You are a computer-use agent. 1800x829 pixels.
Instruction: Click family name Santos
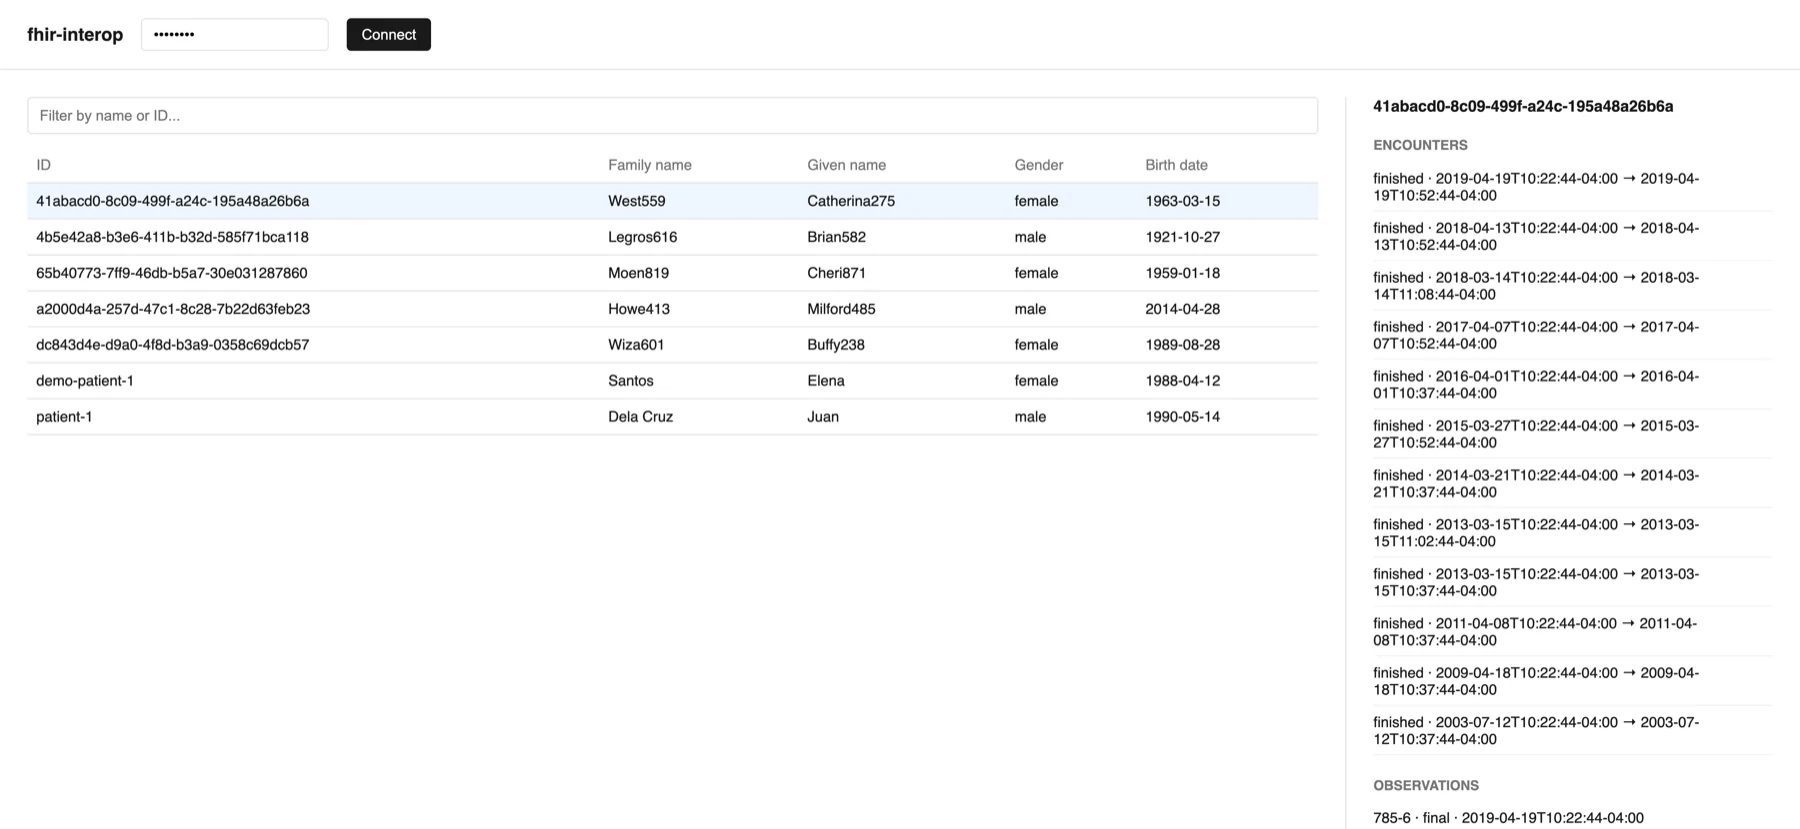(631, 381)
